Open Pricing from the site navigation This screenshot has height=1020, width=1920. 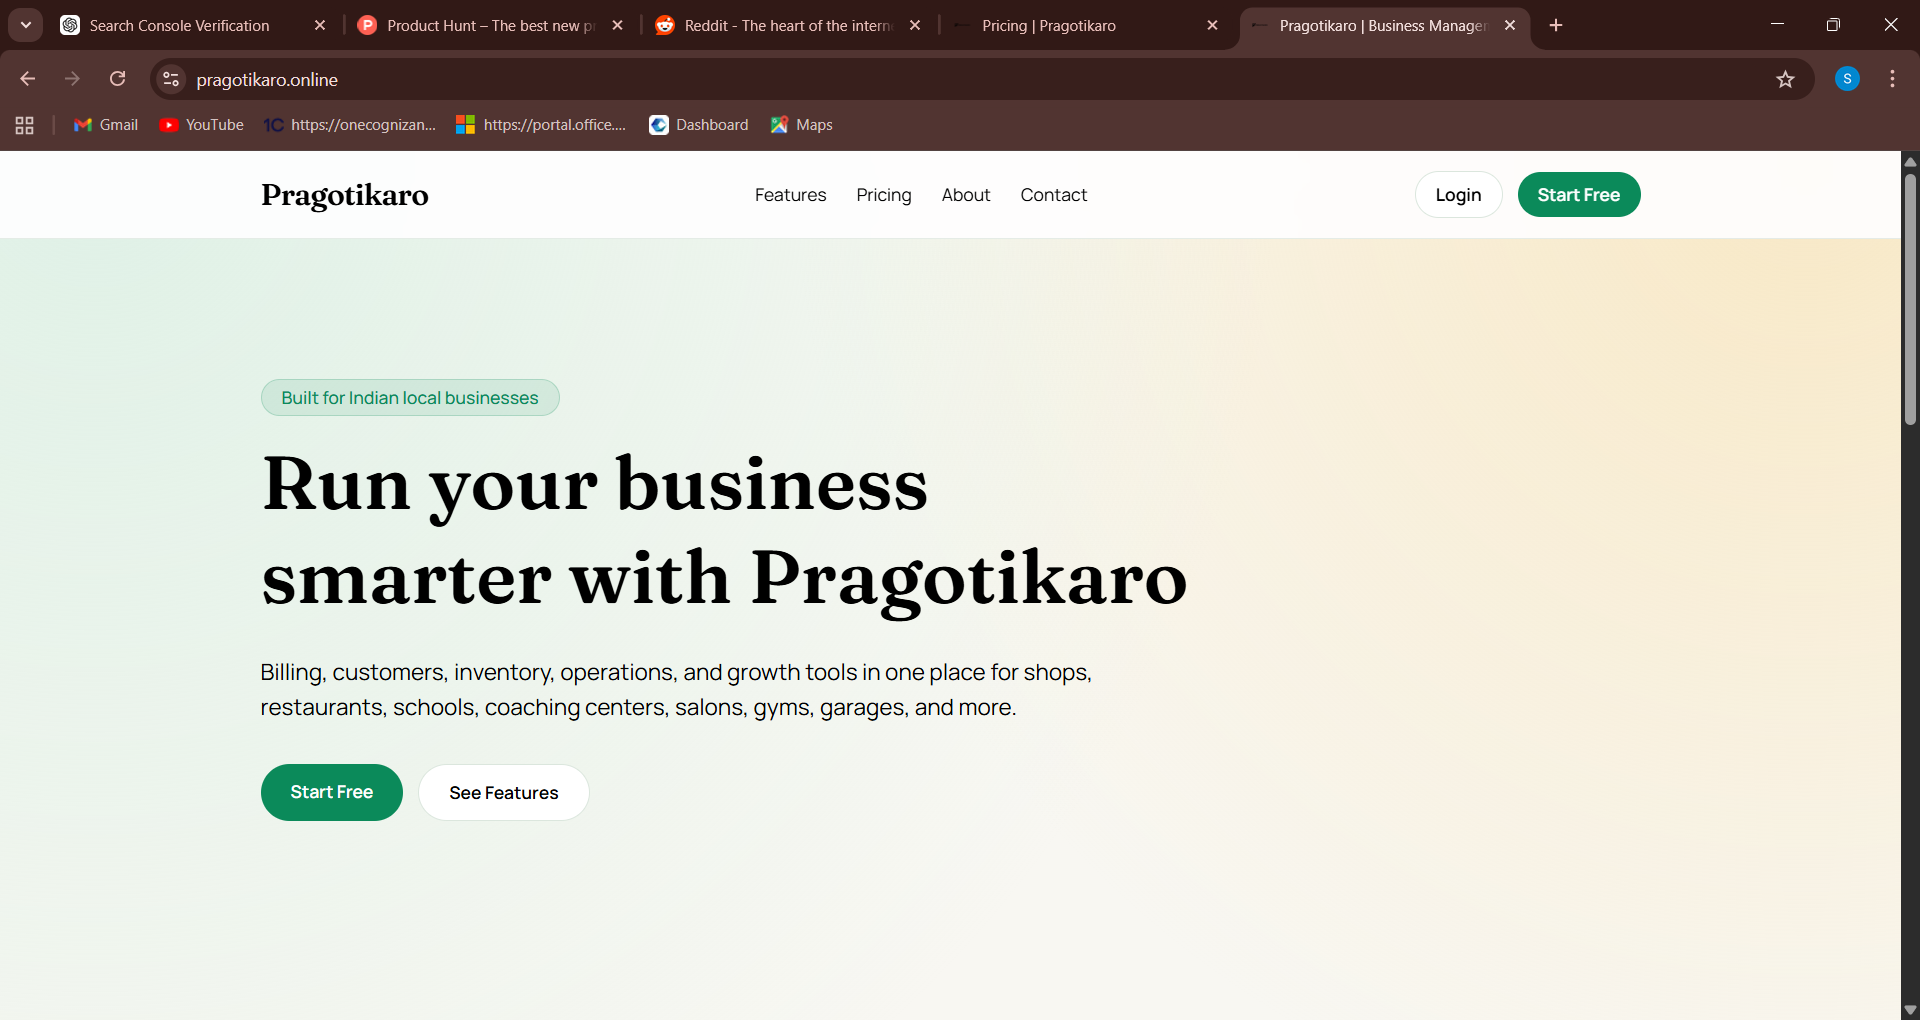884,195
